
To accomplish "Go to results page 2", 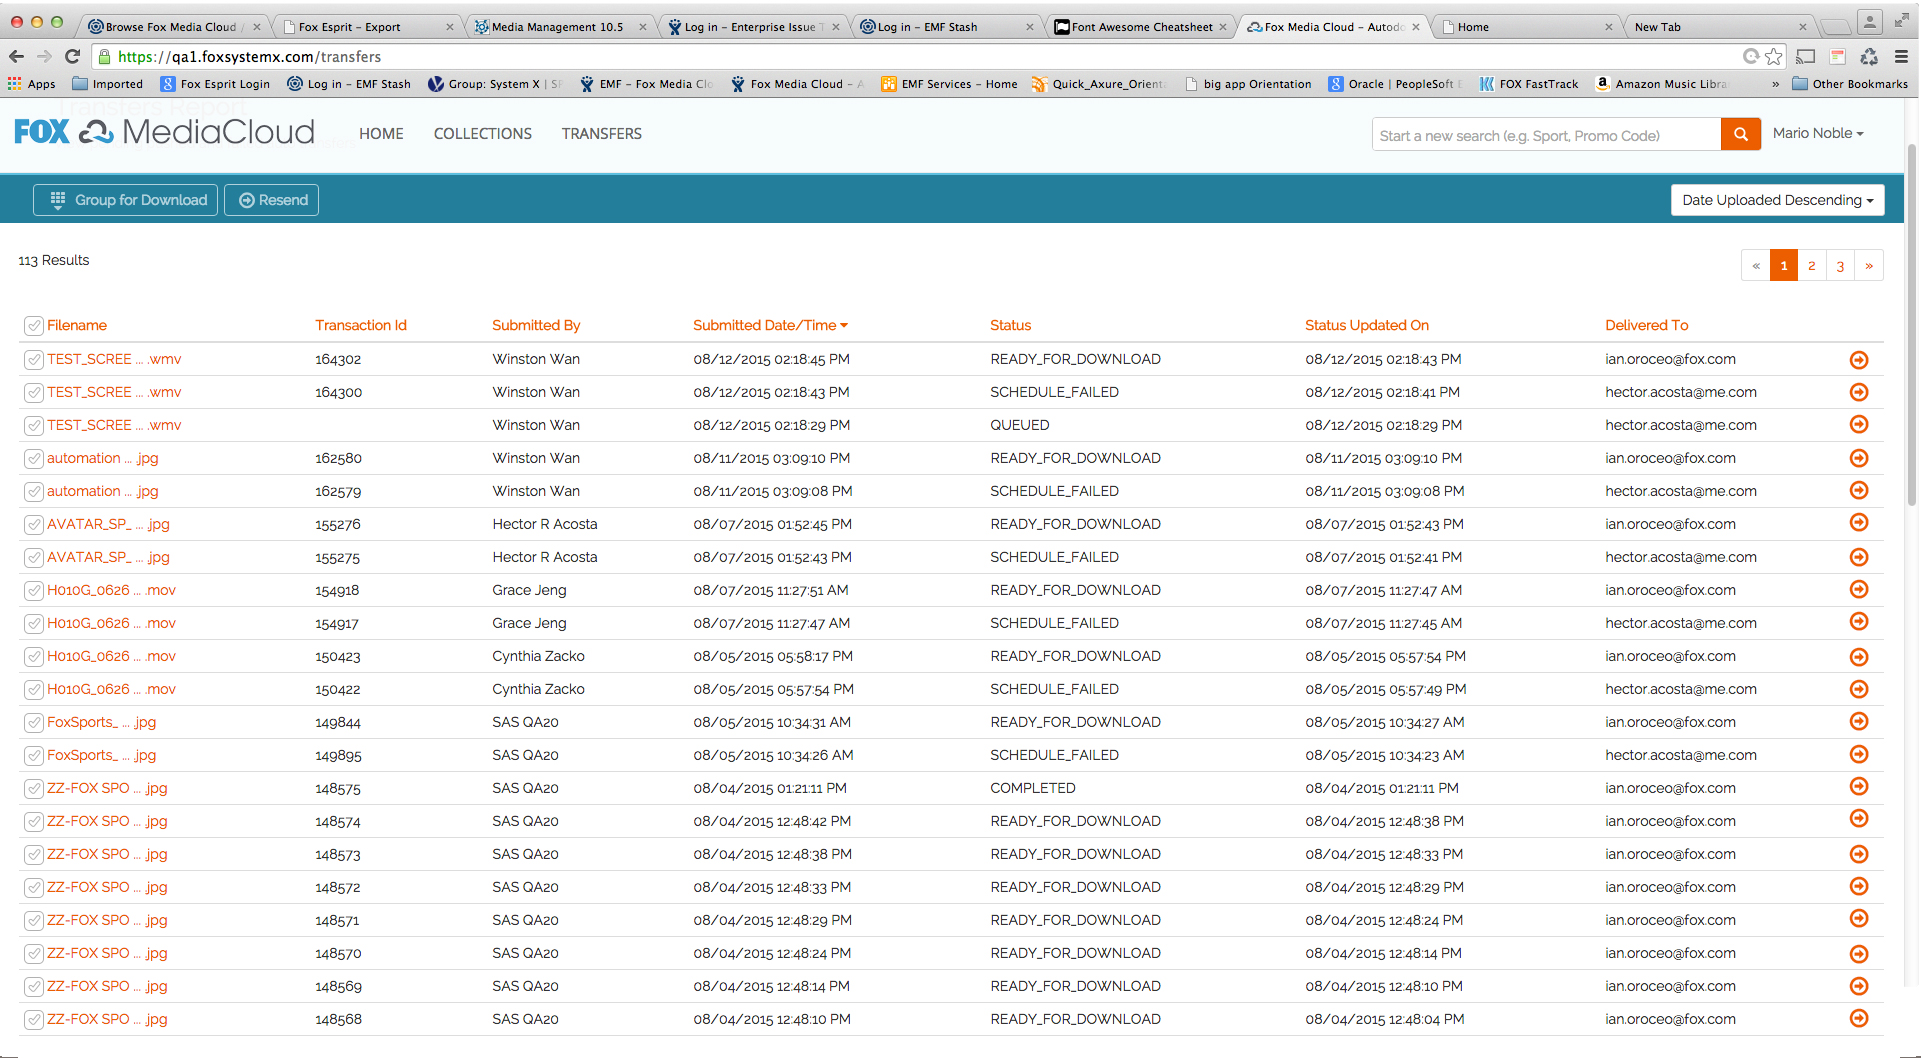I will click(1811, 266).
